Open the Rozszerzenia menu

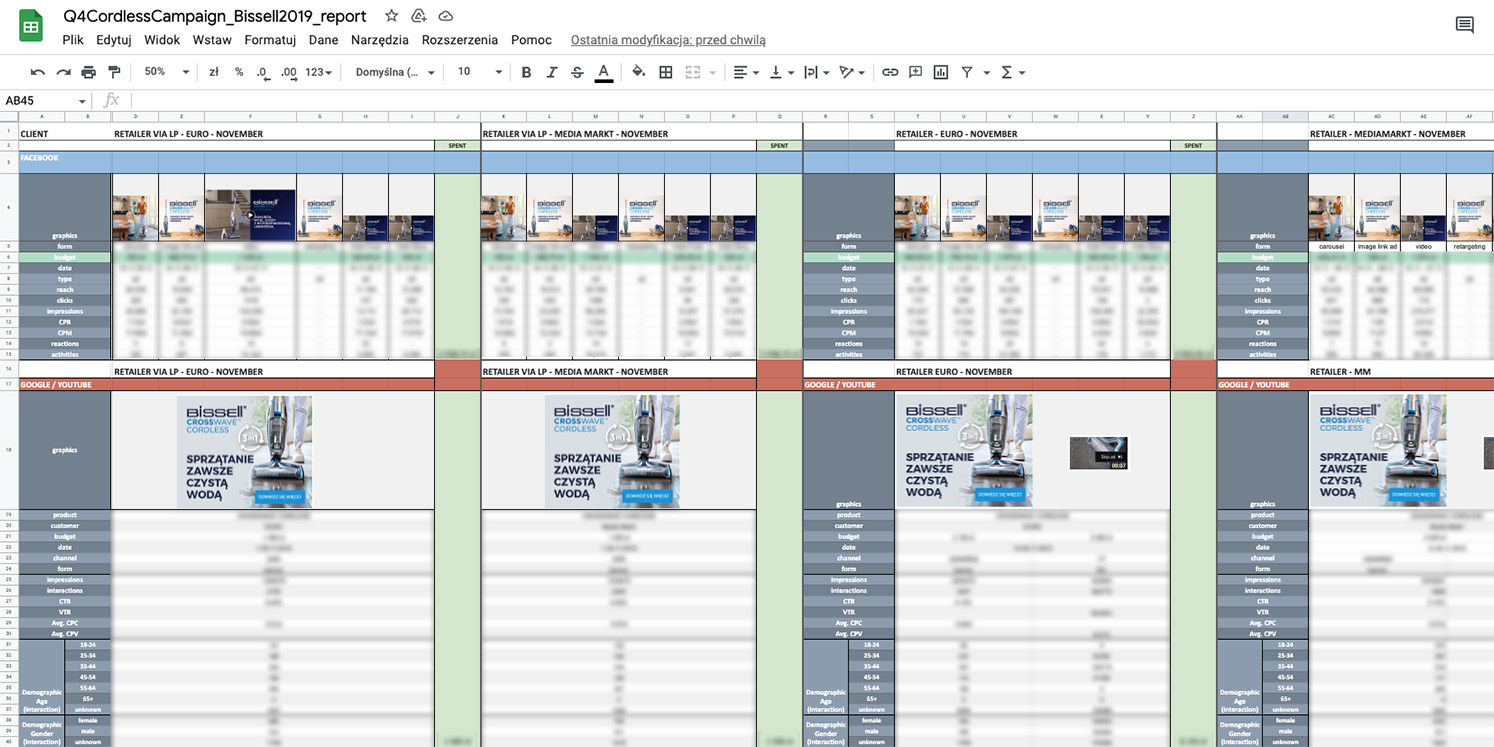(459, 40)
